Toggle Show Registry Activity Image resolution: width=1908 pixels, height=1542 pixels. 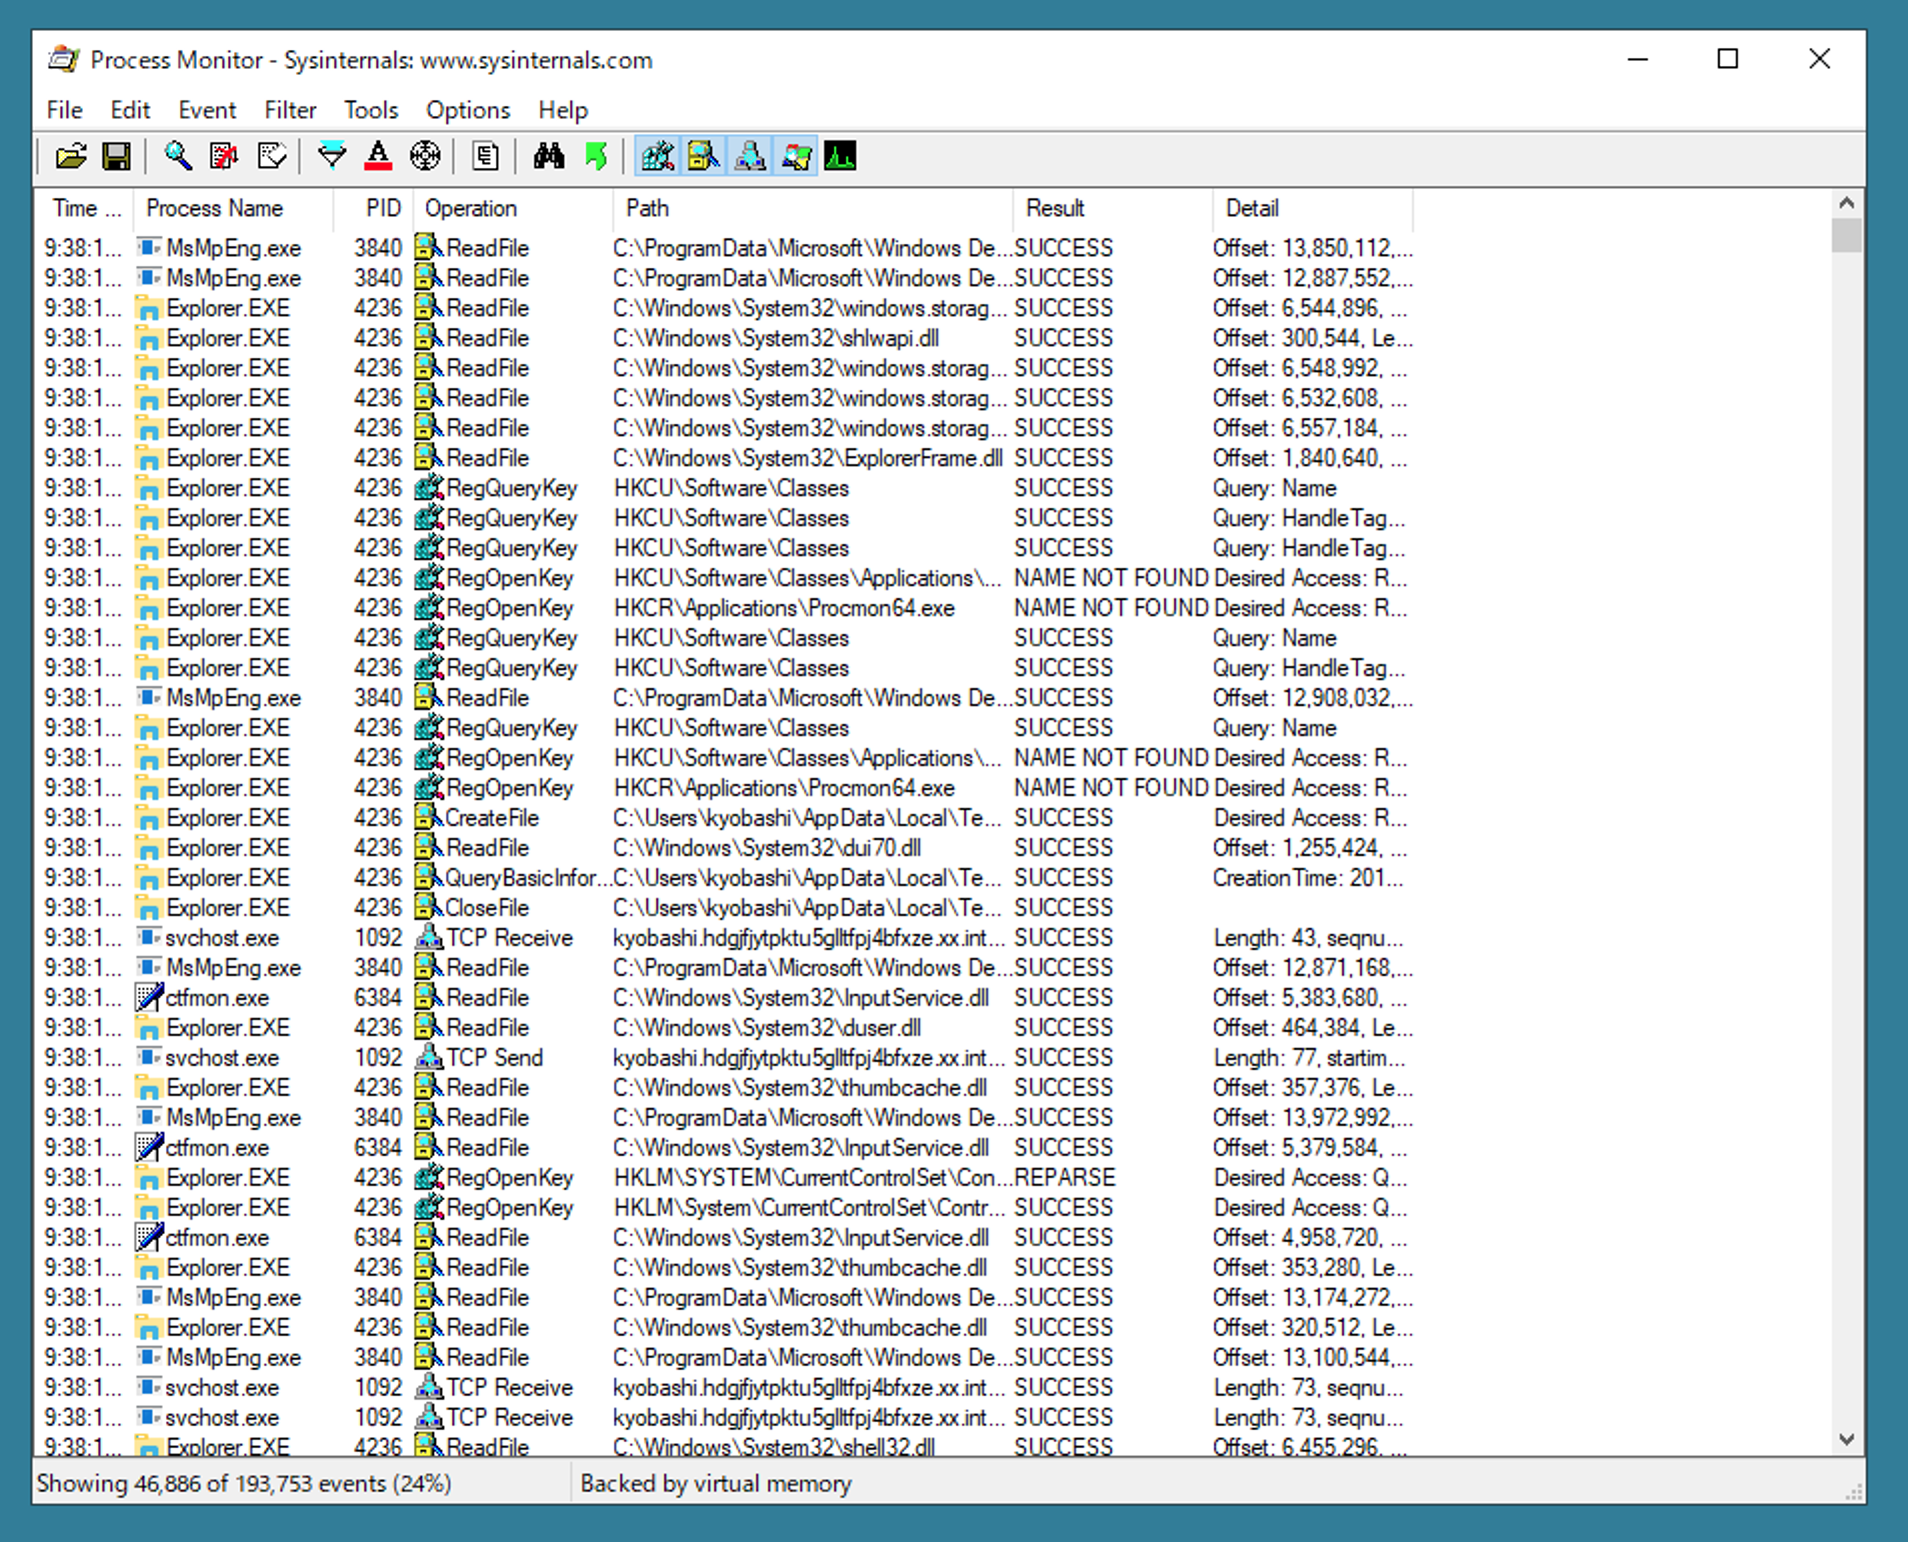(x=657, y=156)
